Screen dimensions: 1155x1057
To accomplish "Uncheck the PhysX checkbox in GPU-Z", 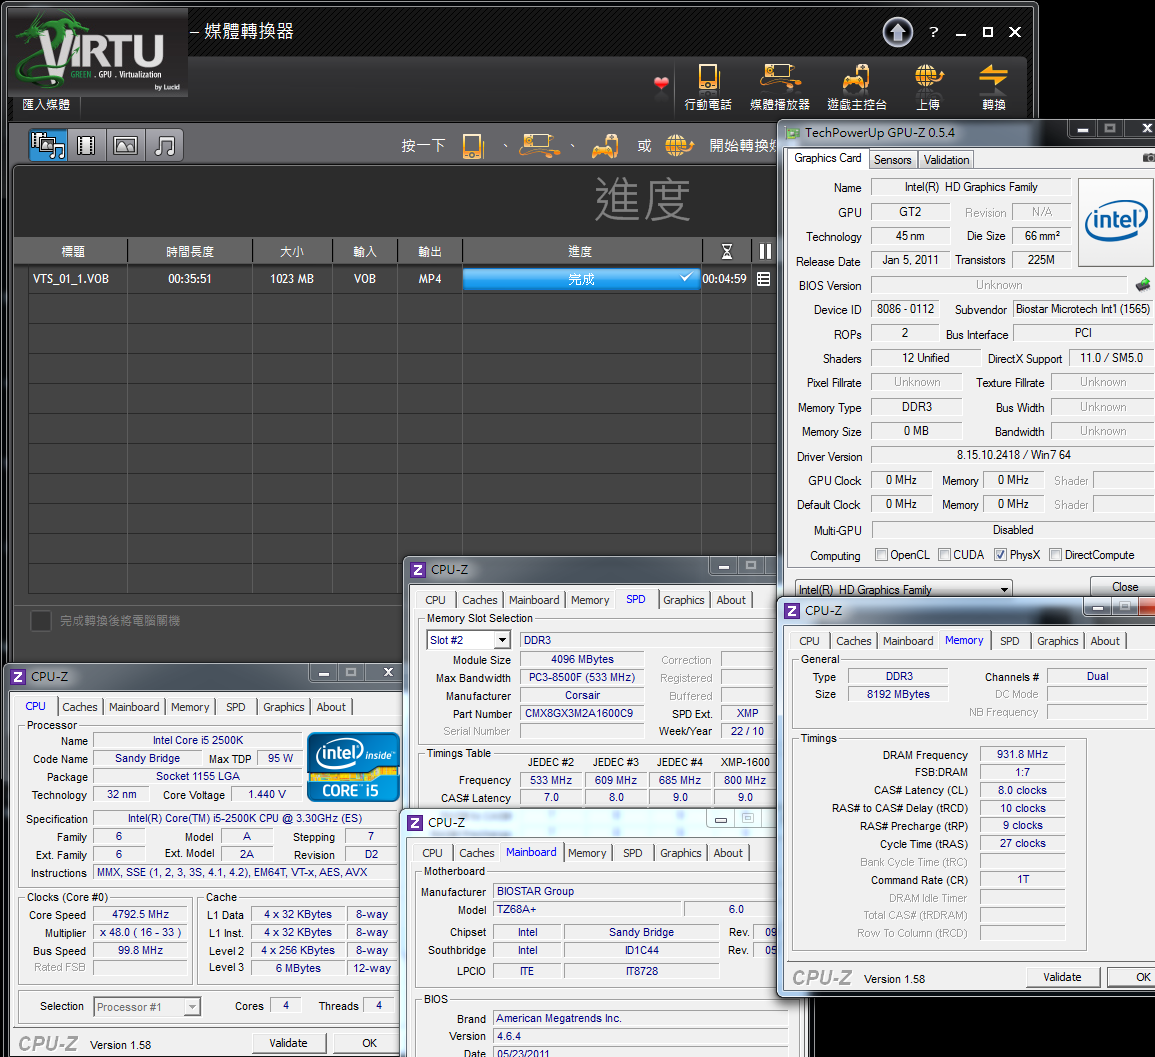I will tap(1000, 555).
